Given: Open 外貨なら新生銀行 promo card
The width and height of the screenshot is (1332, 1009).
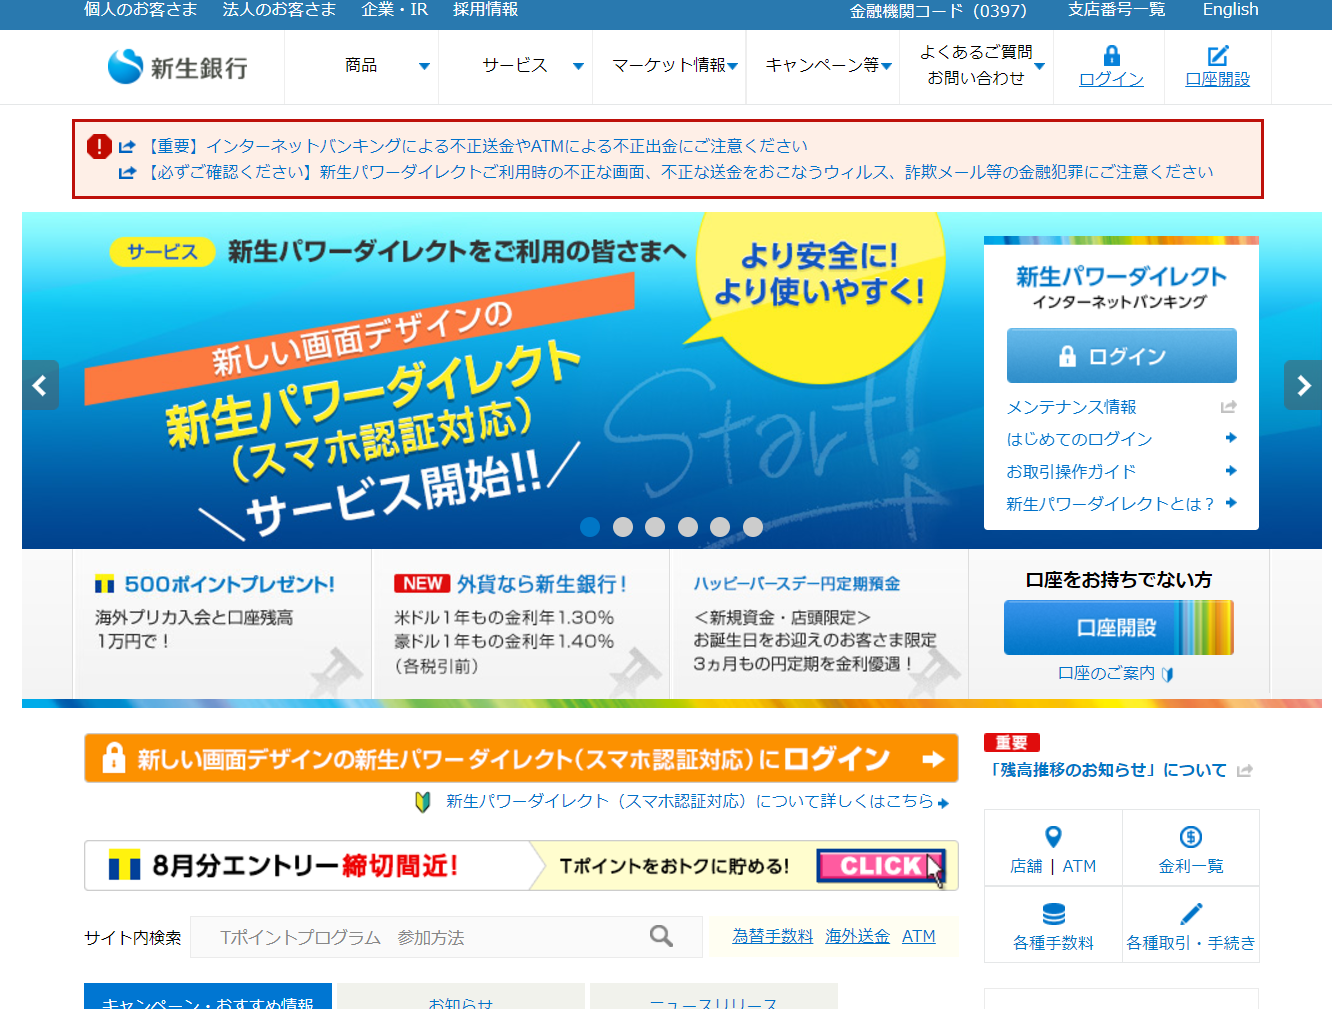Looking at the screenshot, I should point(520,624).
